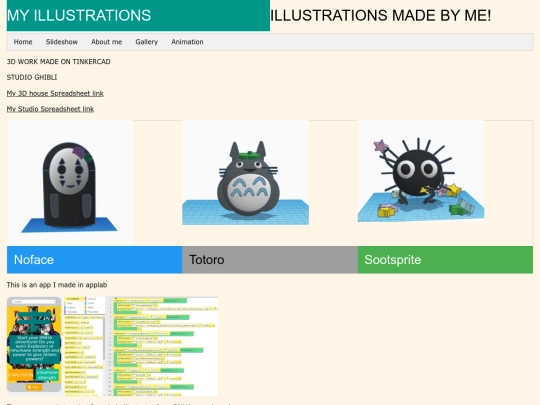Select the green Sootsprite label bar
The image size is (540, 405).
(445, 260)
